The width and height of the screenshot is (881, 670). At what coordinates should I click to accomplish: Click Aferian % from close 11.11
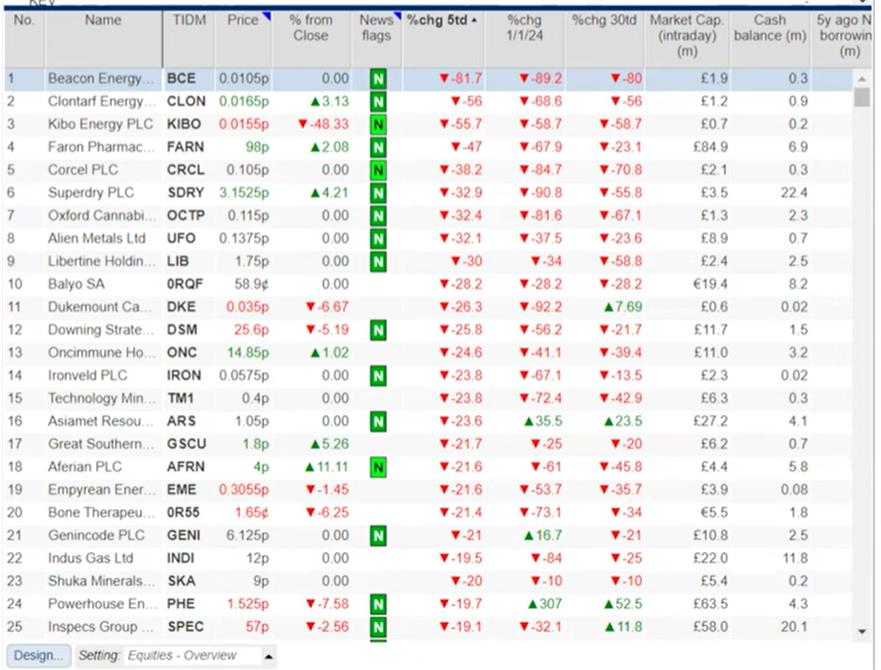(x=326, y=467)
